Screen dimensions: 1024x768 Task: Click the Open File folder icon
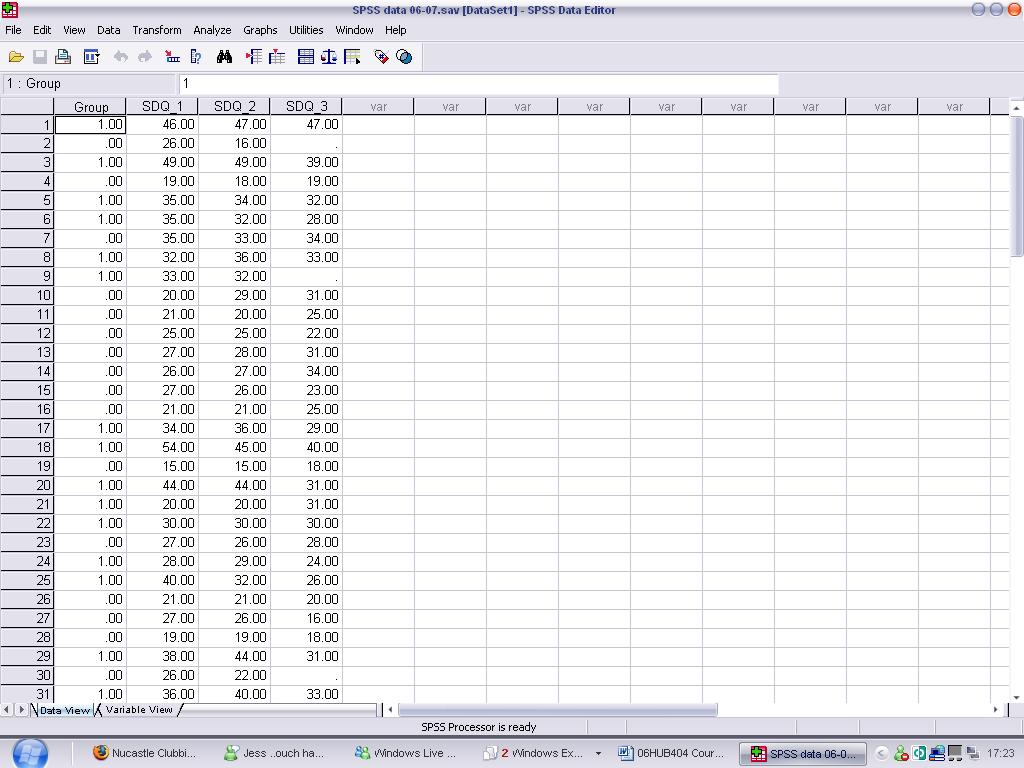[x=16, y=57]
